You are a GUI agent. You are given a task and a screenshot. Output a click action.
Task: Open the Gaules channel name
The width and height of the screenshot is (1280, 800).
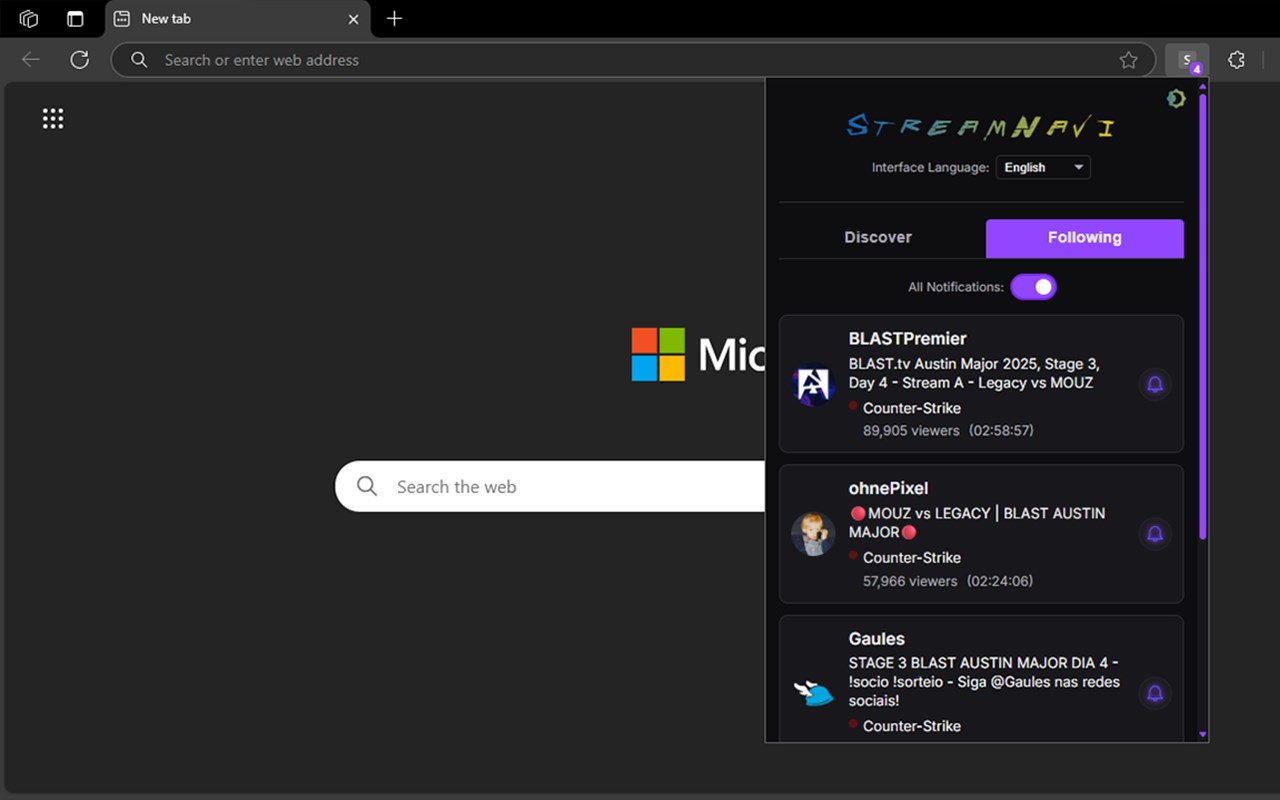click(877, 638)
